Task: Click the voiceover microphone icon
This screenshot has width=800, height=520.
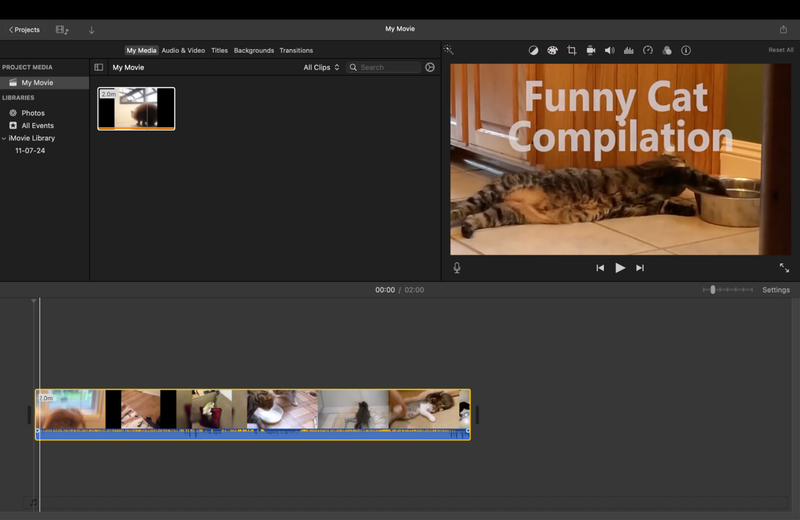Action: [x=457, y=268]
